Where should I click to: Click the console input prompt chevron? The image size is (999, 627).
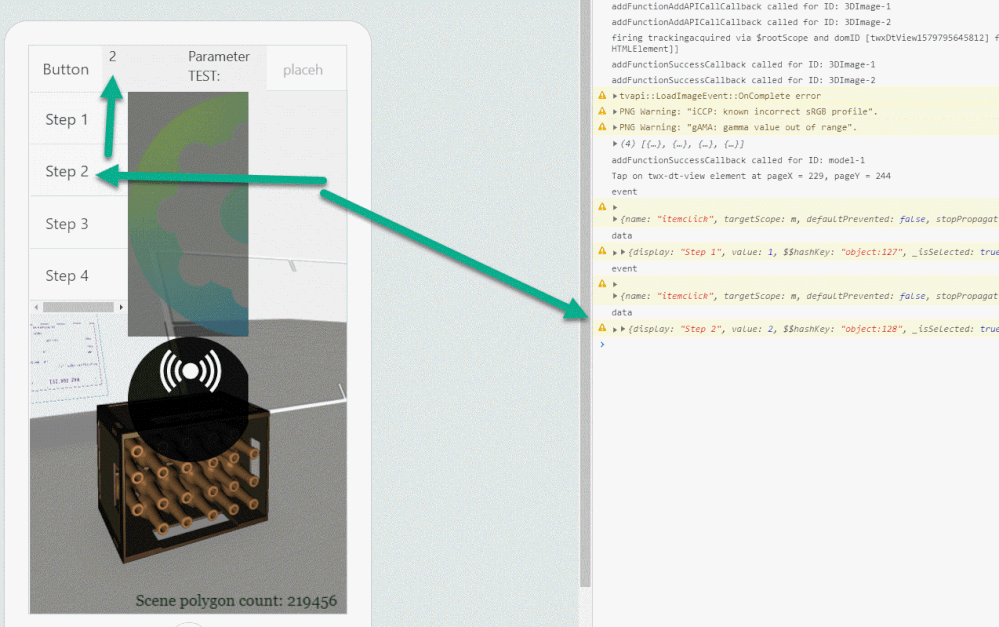pos(602,344)
